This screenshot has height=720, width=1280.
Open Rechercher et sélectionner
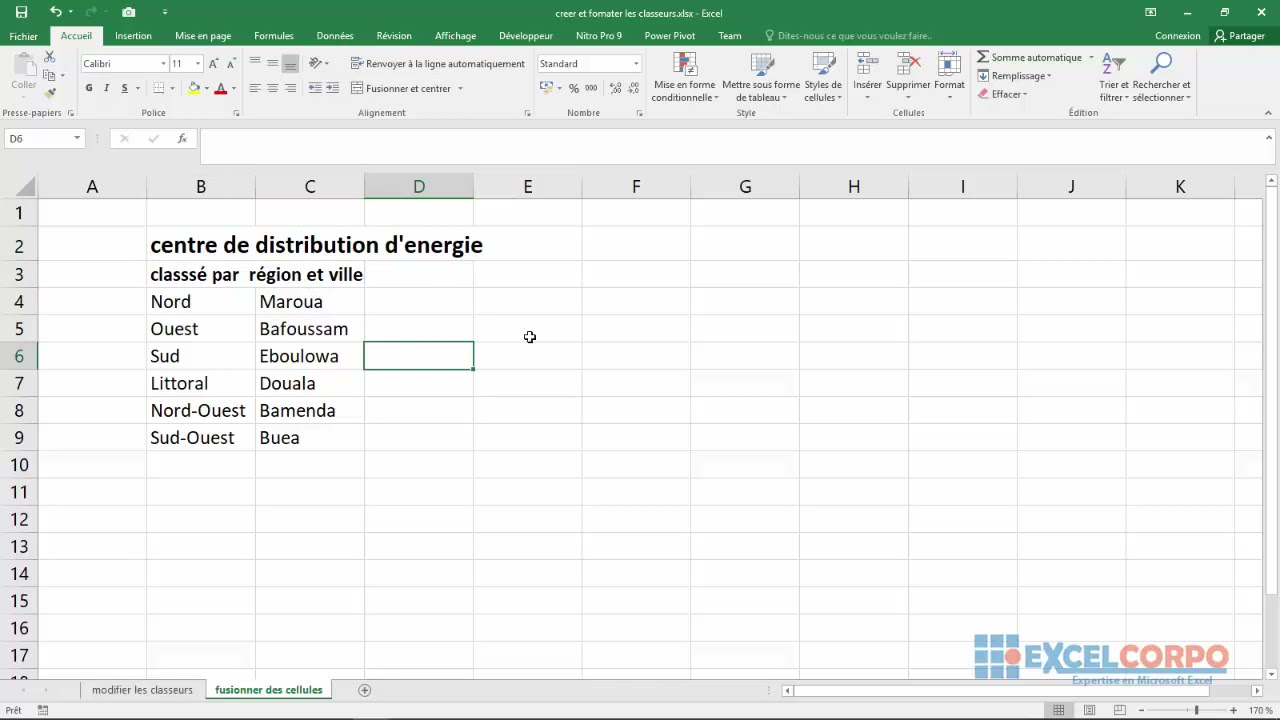(1161, 77)
